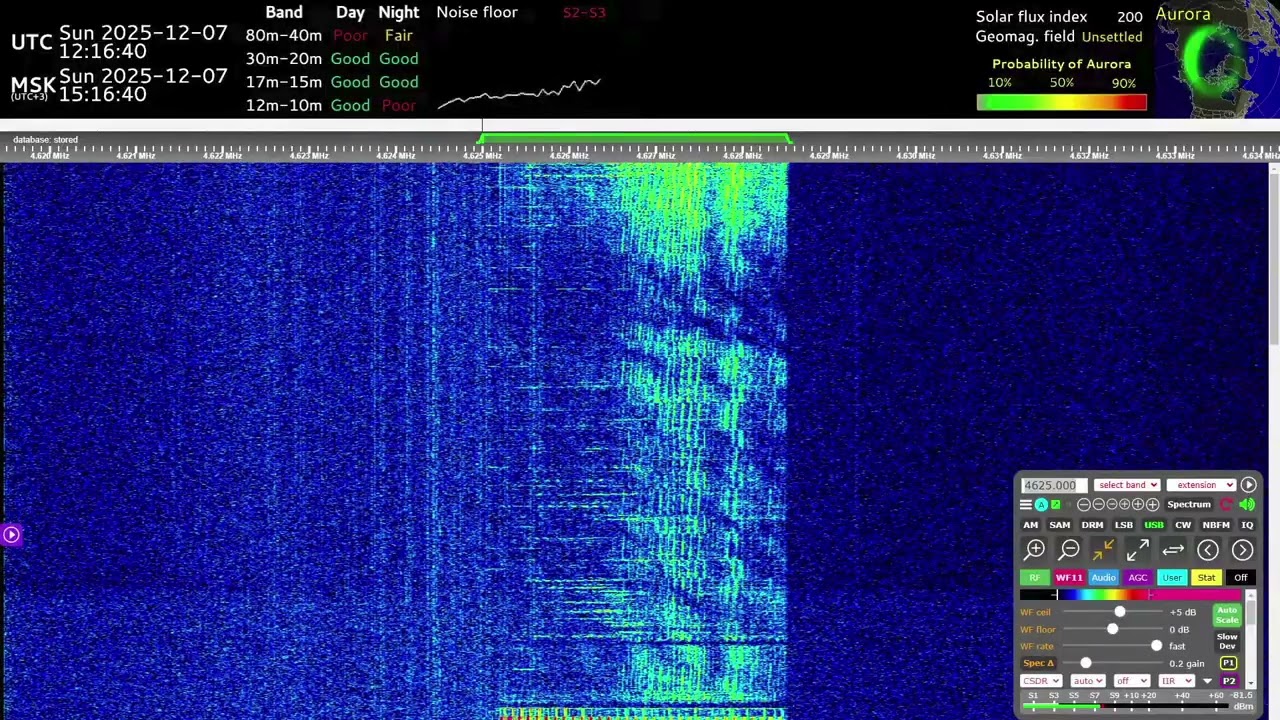Click the green passband indicator above the scale
1280x720 pixels.
click(636, 138)
